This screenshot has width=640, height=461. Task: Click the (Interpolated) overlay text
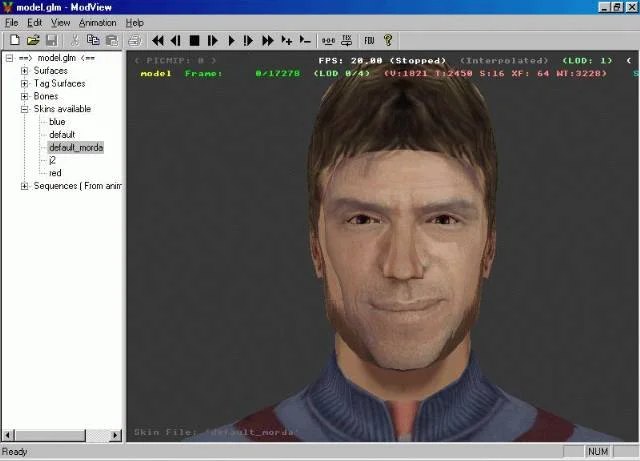[x=504, y=60]
